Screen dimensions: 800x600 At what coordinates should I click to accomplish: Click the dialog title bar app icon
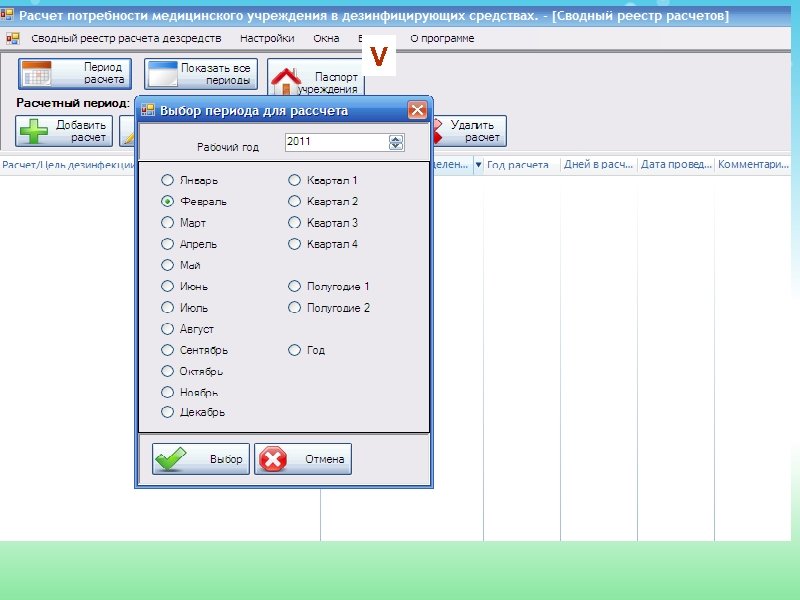click(148, 110)
